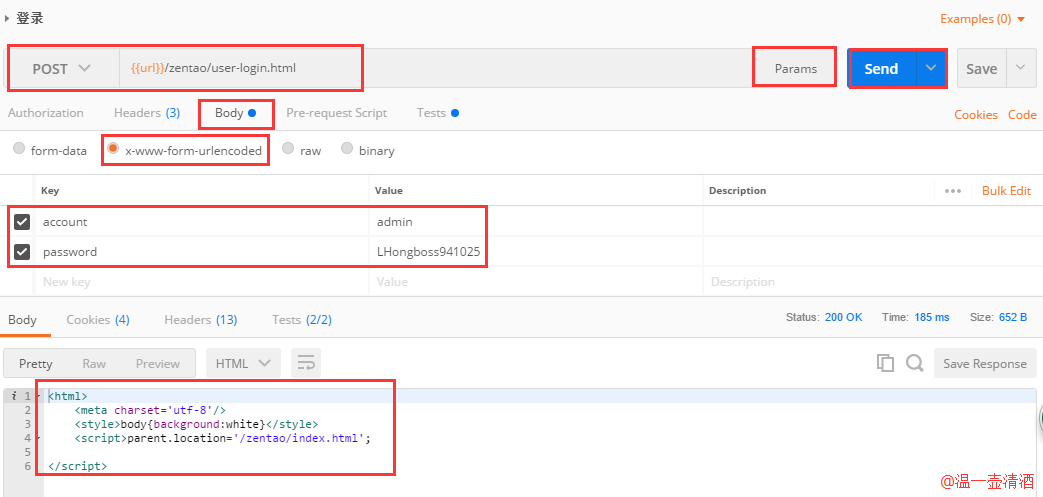Select the binary body radio option
1043x497 pixels.
(347, 148)
